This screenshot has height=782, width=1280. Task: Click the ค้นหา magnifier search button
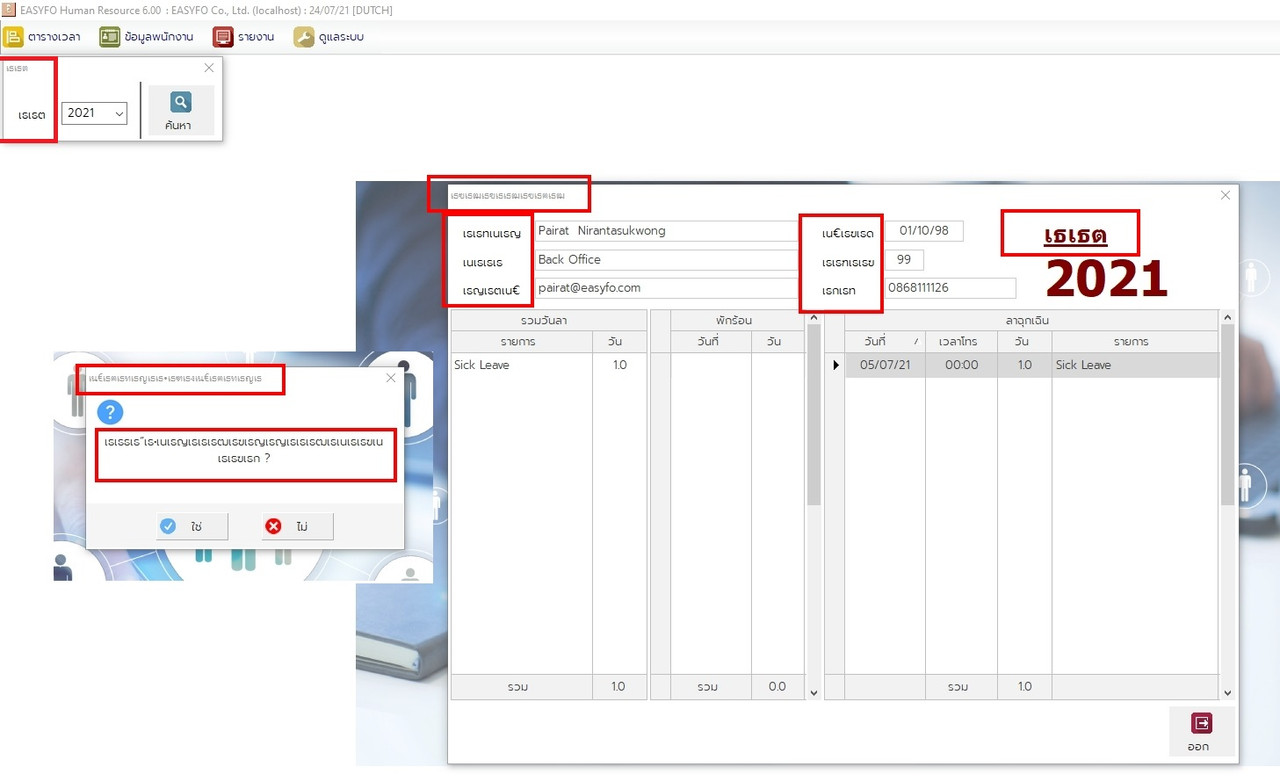point(181,111)
